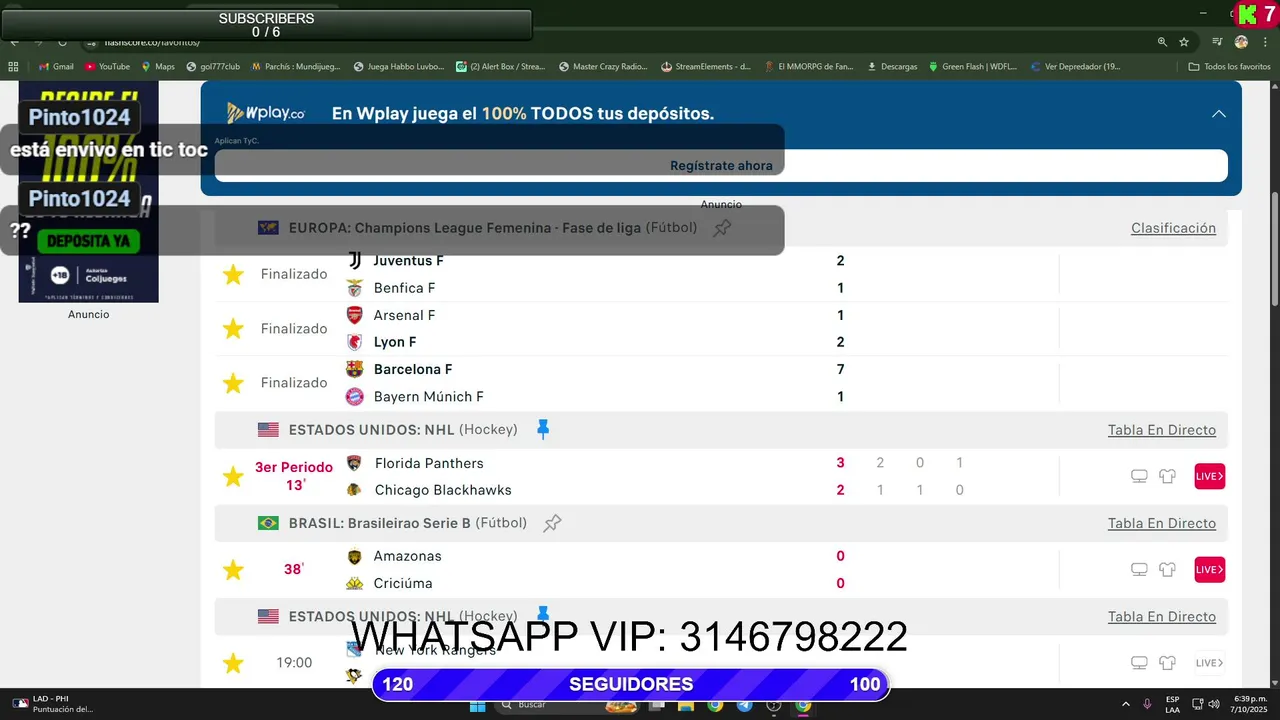1280x720 pixels.
Task: Click Criciúma team crest
Action: tap(354, 583)
